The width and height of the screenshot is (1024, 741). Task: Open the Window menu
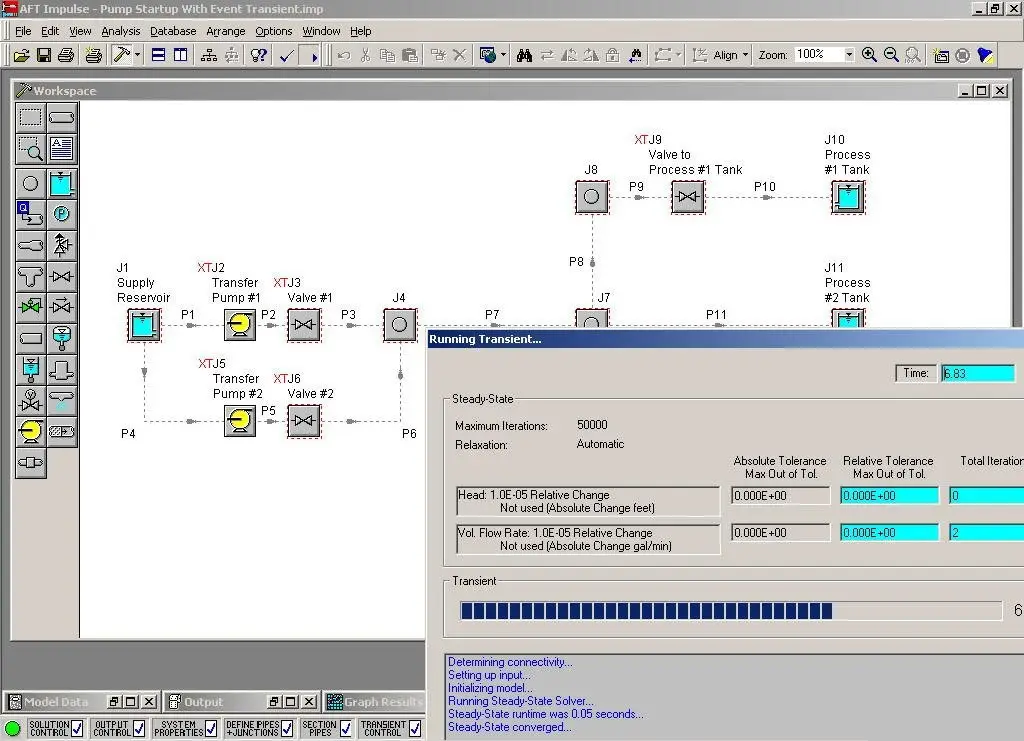[x=321, y=31]
